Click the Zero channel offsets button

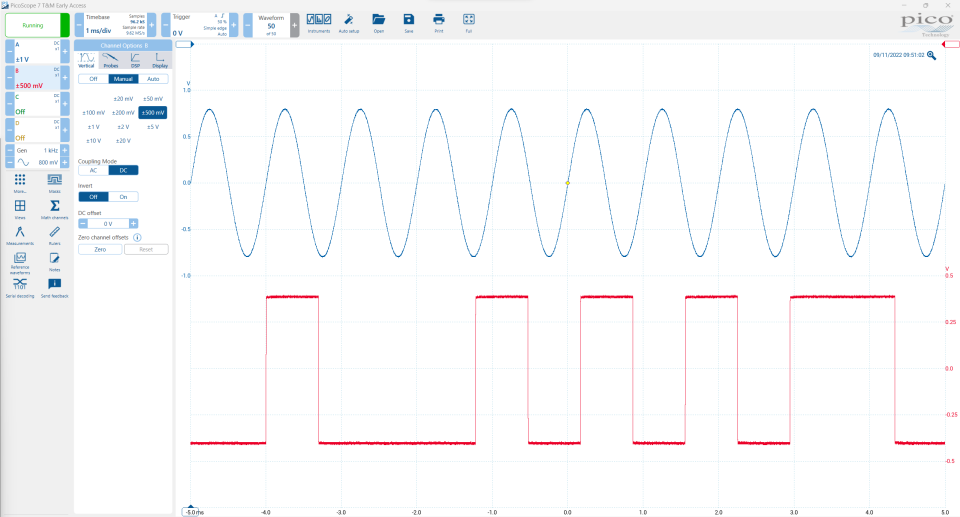point(100,249)
